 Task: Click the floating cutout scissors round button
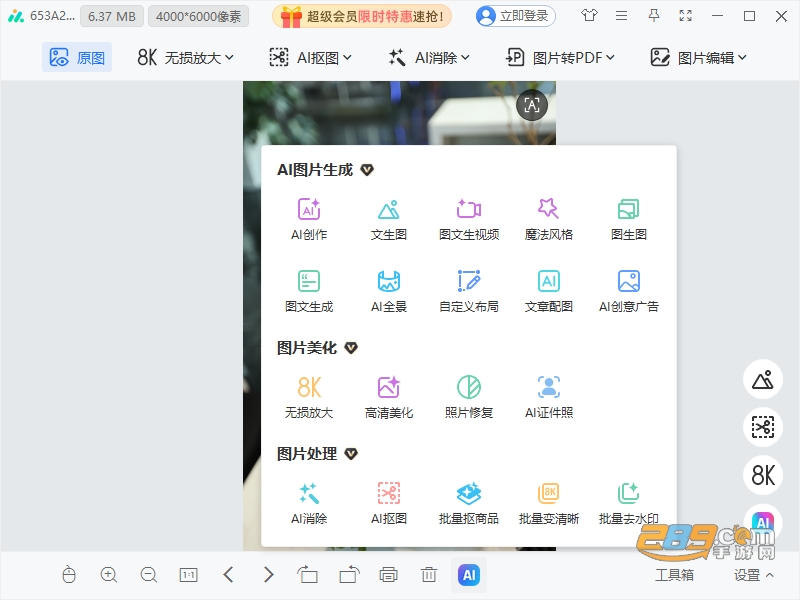tap(763, 427)
